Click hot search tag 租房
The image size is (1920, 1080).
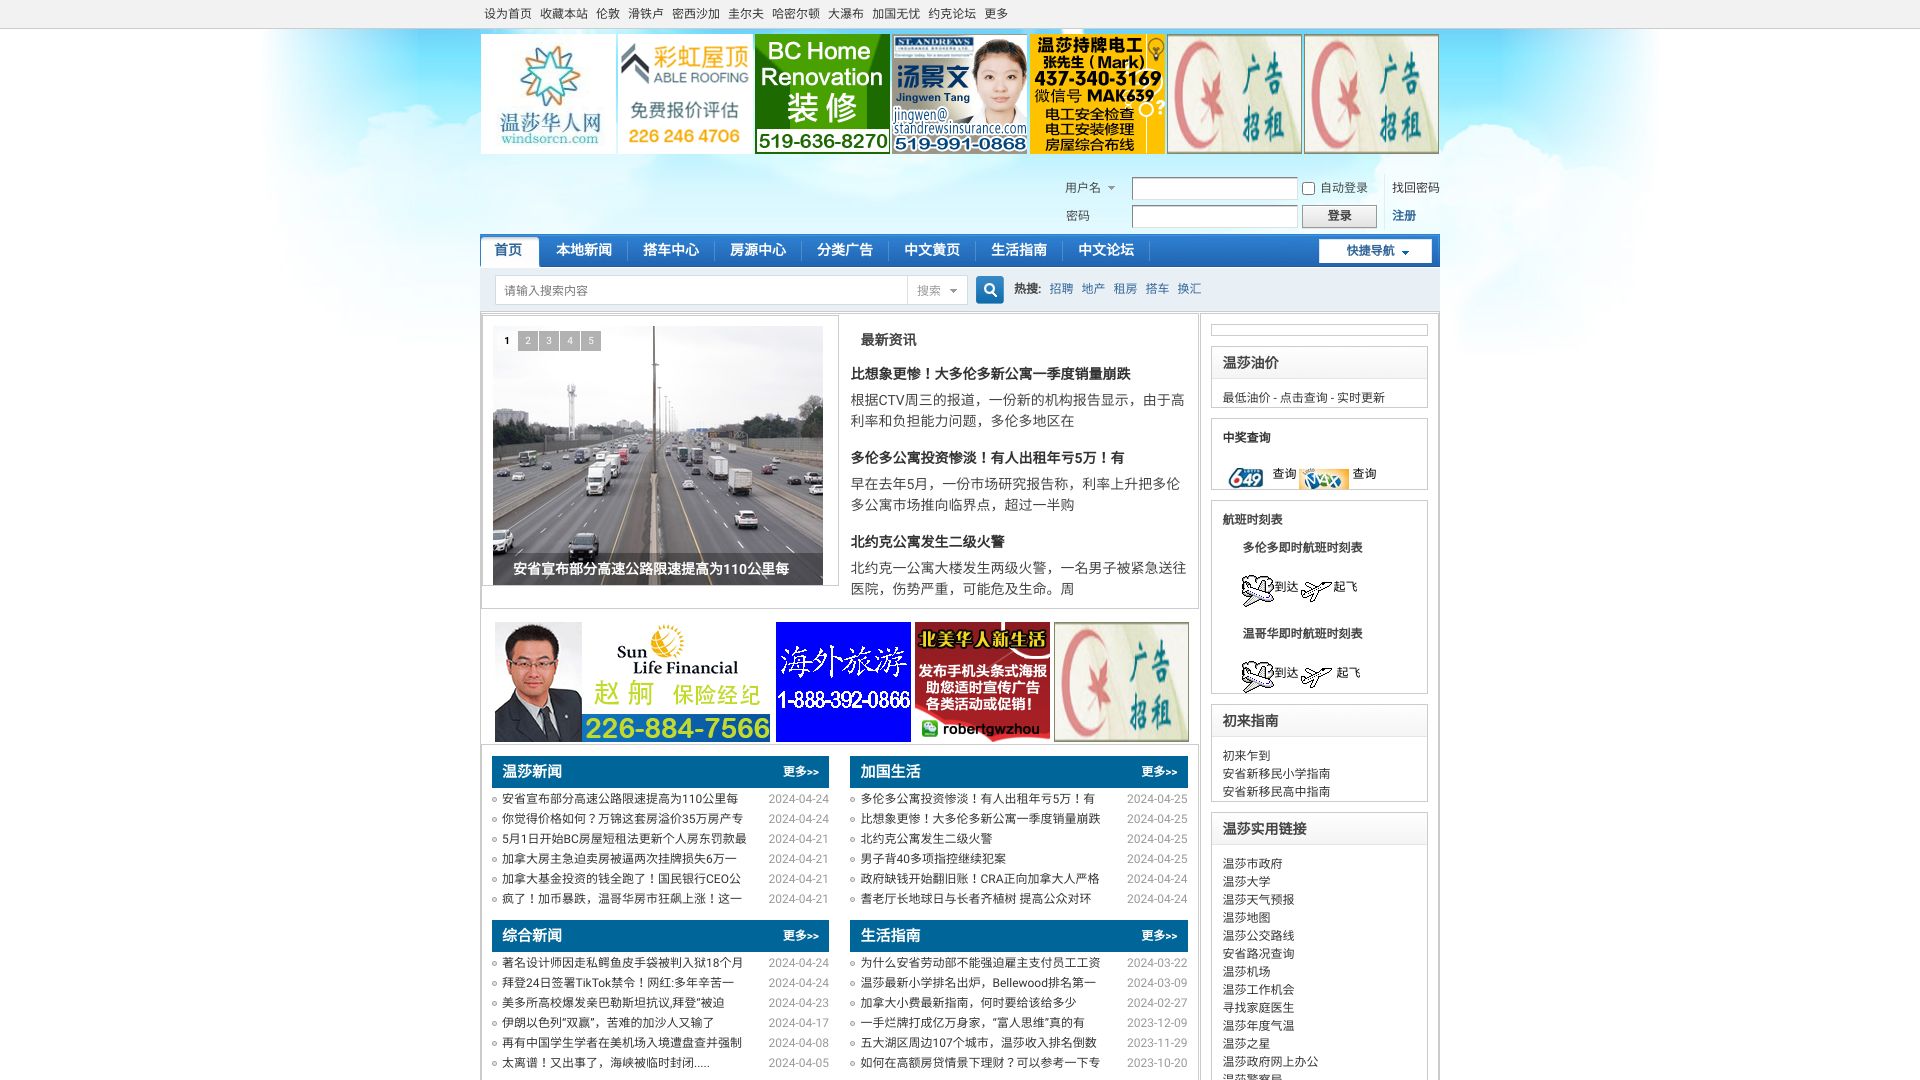pos(1125,289)
